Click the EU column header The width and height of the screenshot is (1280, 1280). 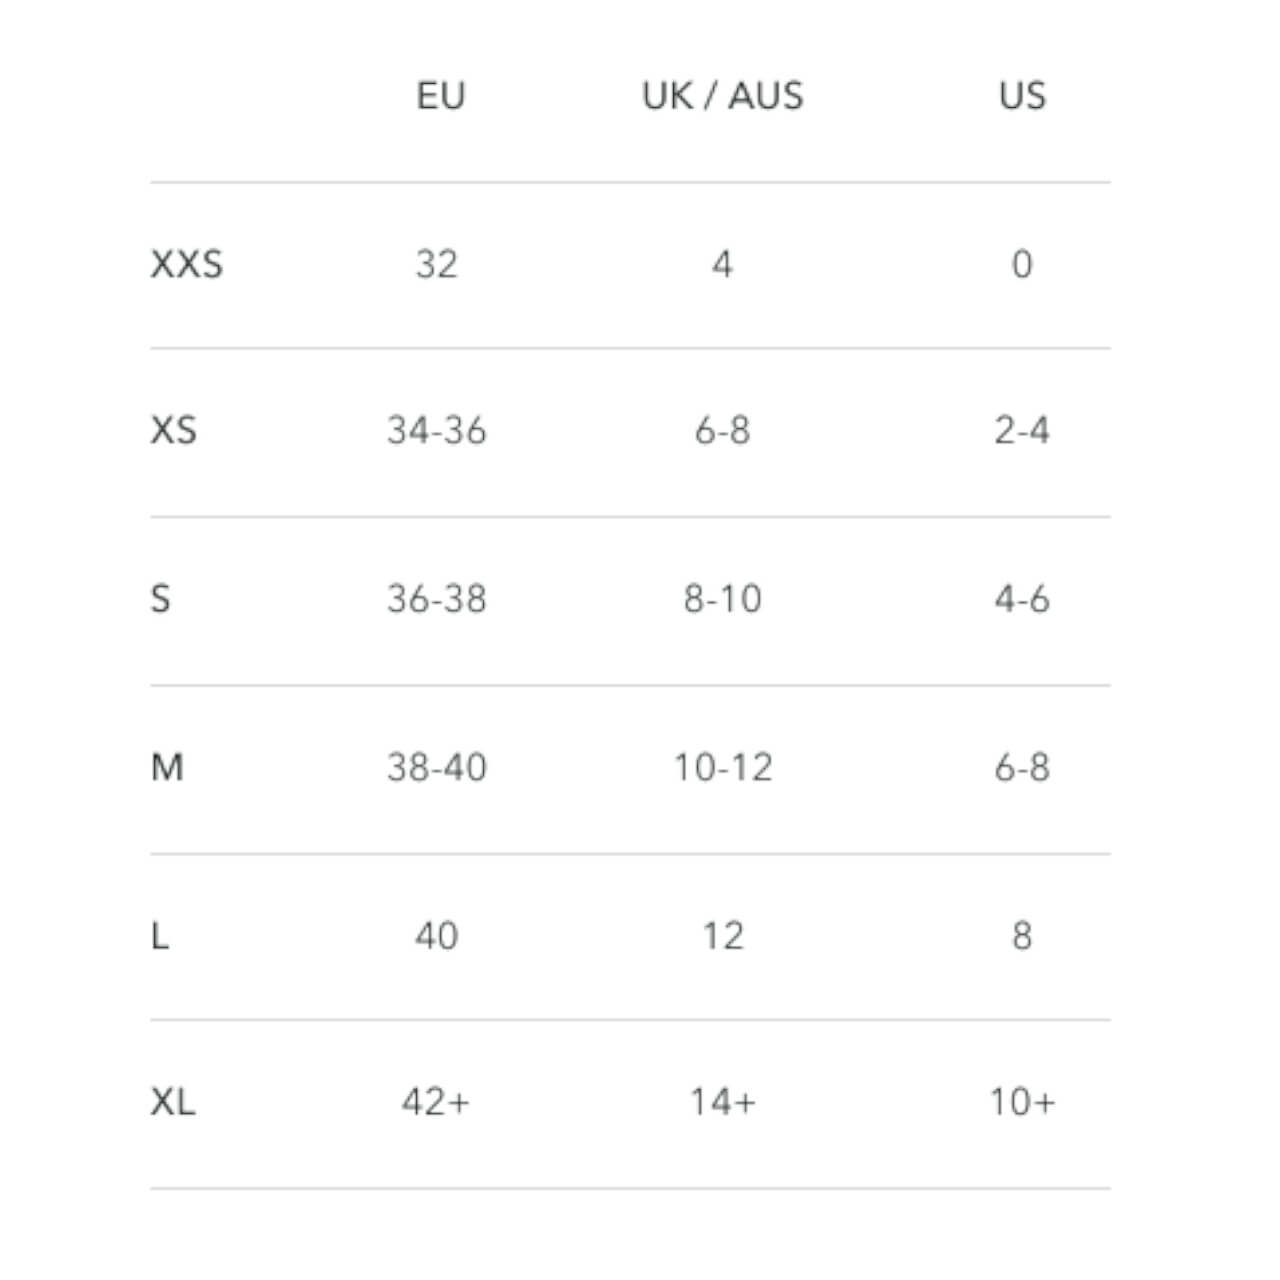(441, 96)
